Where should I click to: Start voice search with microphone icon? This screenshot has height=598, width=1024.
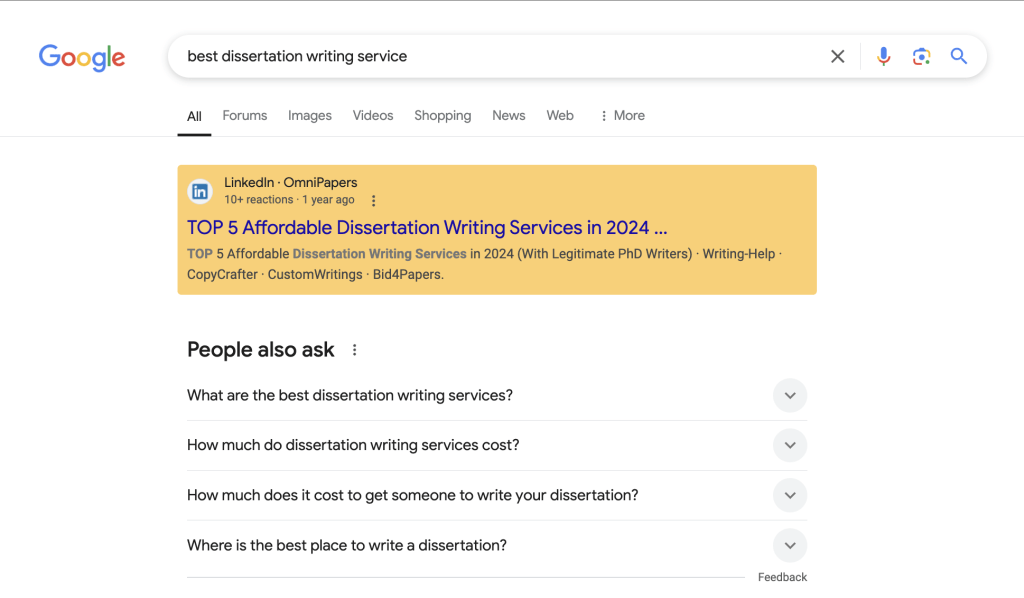[x=883, y=56]
